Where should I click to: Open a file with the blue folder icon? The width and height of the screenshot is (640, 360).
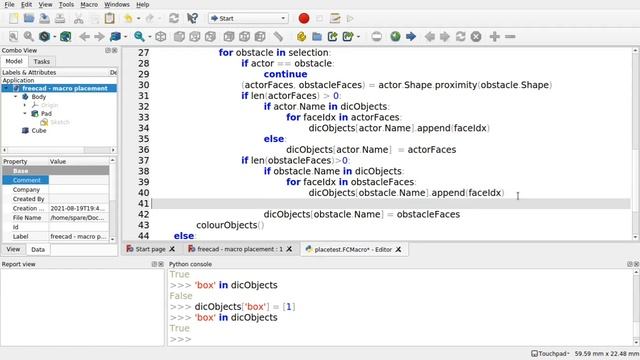(x=29, y=18)
